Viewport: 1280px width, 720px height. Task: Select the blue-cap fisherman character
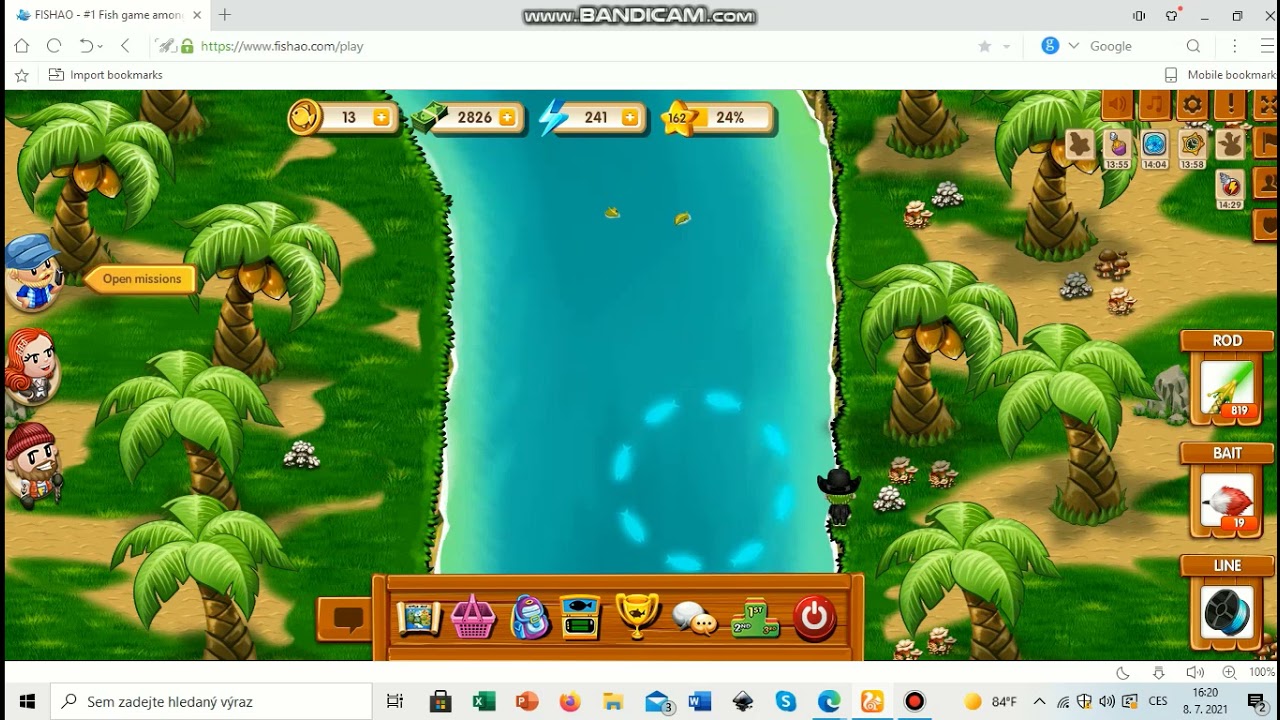(x=33, y=271)
